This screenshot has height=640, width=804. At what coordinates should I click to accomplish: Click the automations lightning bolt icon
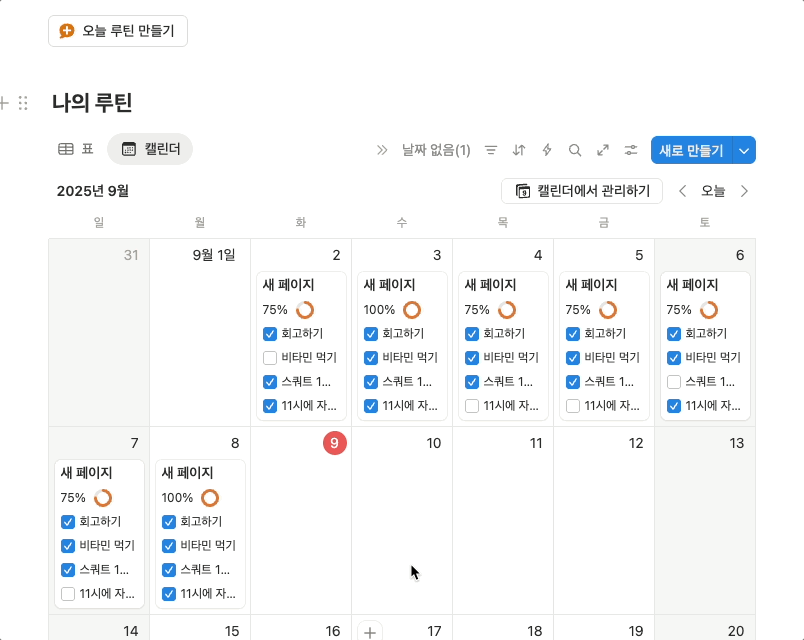click(x=546, y=150)
